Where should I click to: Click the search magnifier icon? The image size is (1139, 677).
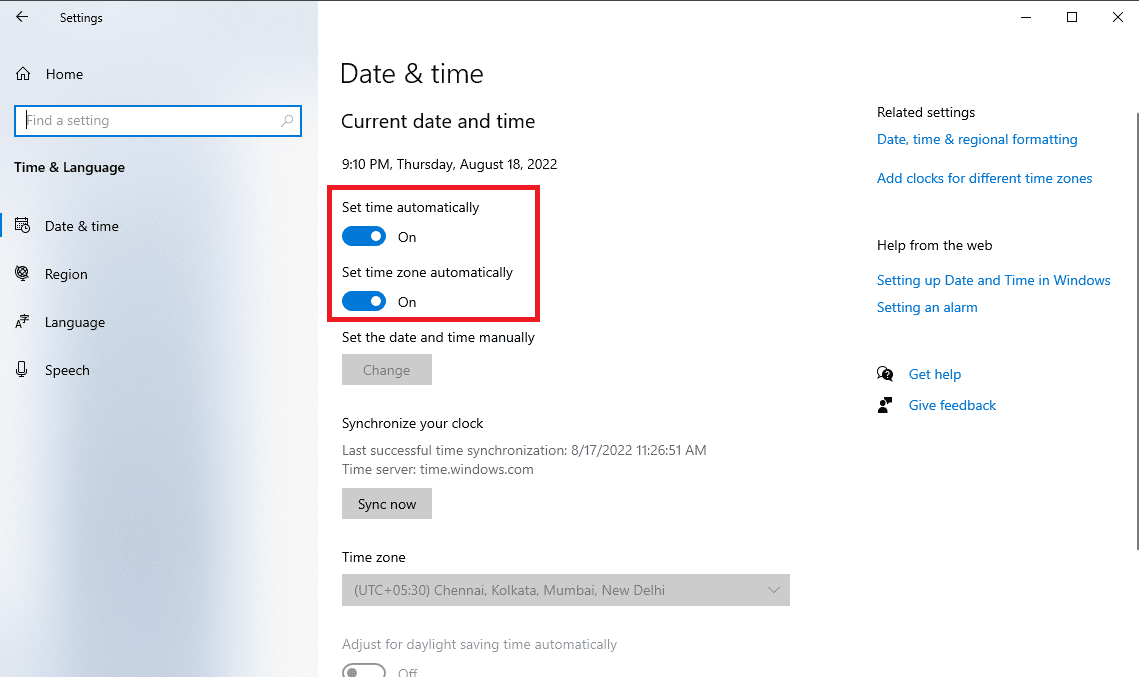point(287,121)
